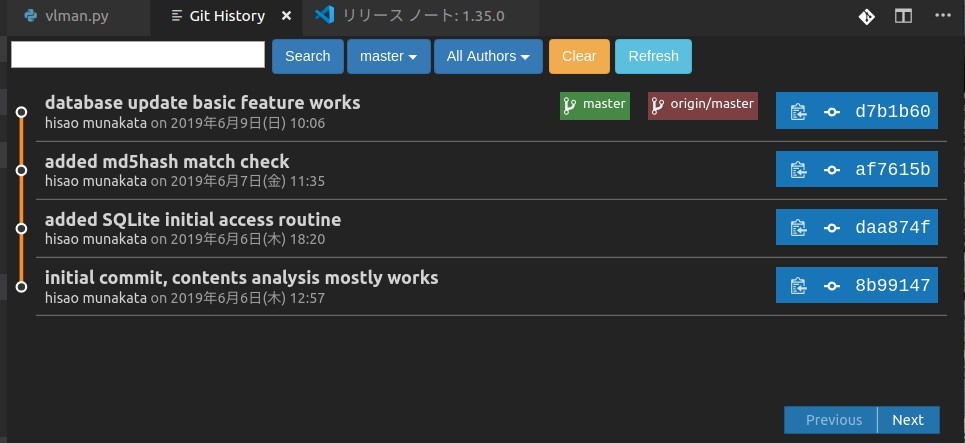
Task: Click the green master branch label
Action: coord(595,105)
